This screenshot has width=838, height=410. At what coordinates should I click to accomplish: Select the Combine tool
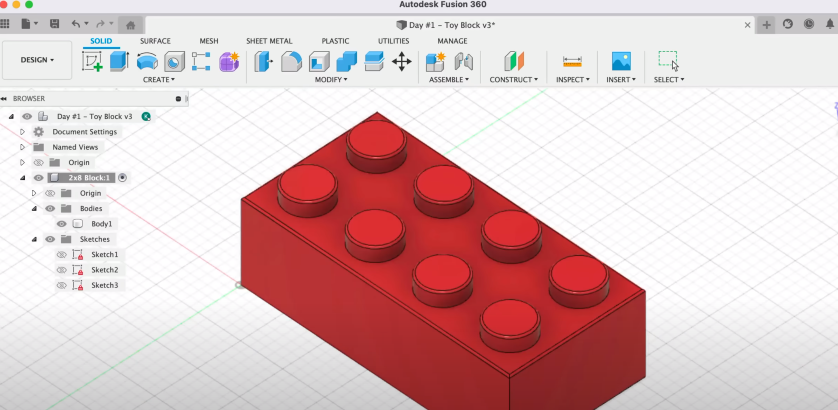tap(346, 61)
